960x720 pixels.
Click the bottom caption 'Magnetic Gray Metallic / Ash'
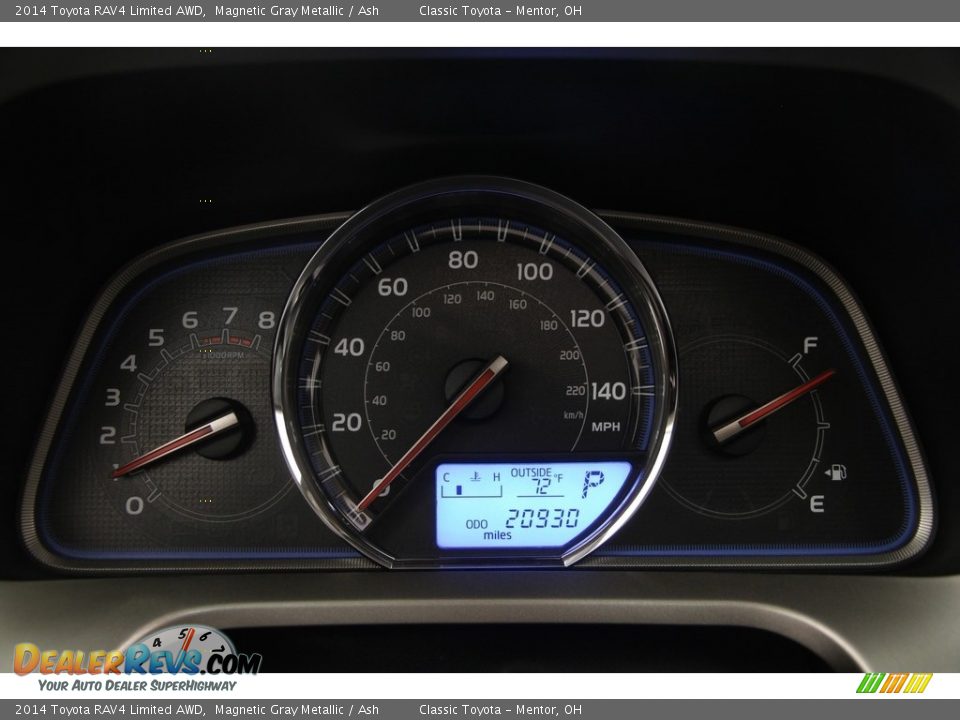(x=296, y=710)
